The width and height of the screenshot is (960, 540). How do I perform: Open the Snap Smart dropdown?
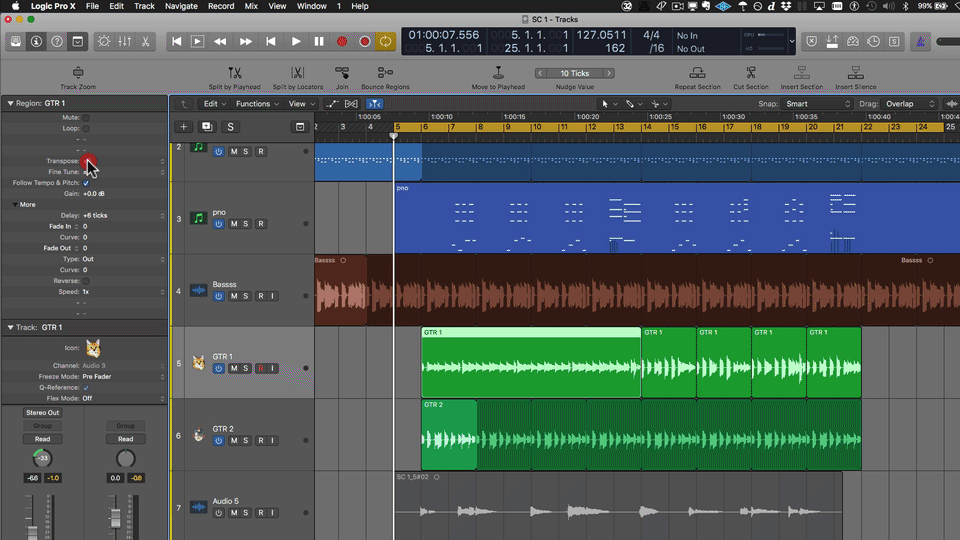point(817,104)
